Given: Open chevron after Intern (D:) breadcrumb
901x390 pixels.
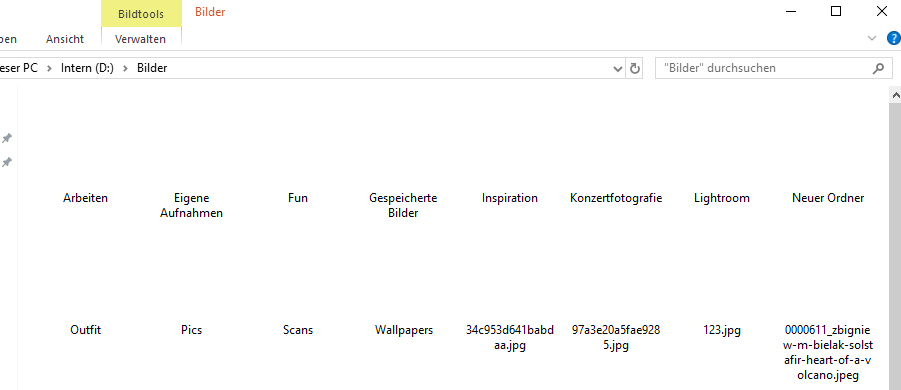Looking at the screenshot, I should click(x=125, y=68).
